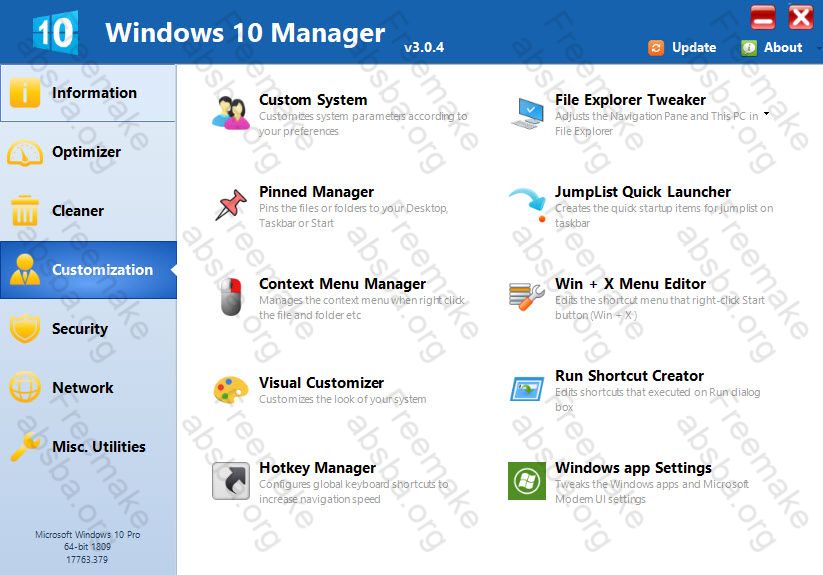
Task: Open JumpList Quick Launcher by its title
Action: tap(642, 192)
